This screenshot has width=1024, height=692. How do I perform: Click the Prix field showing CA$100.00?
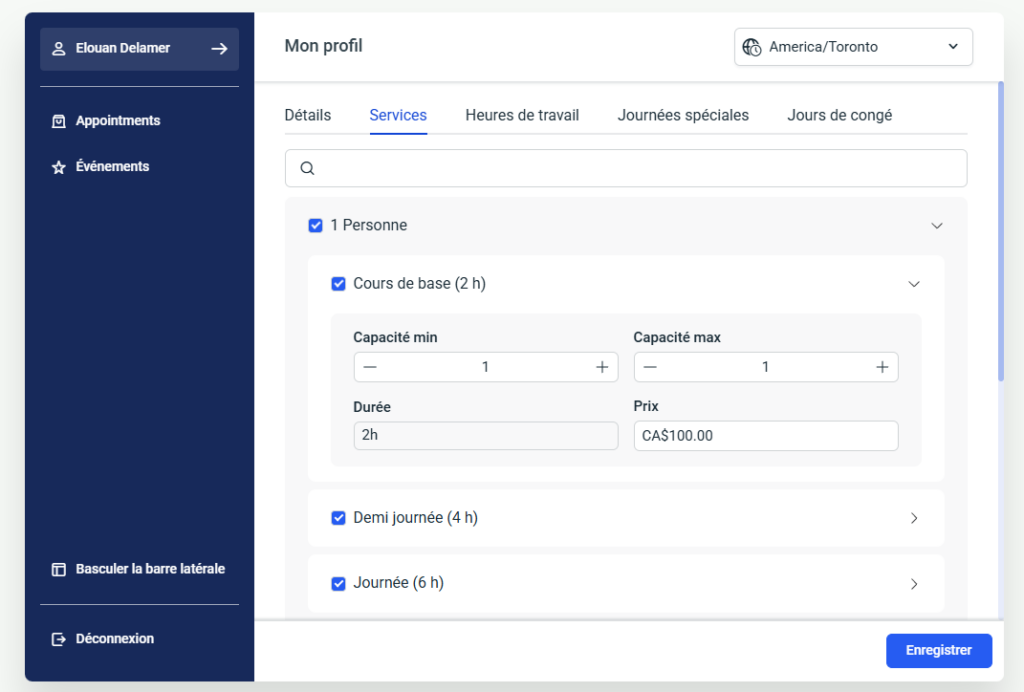pyautogui.click(x=765, y=436)
